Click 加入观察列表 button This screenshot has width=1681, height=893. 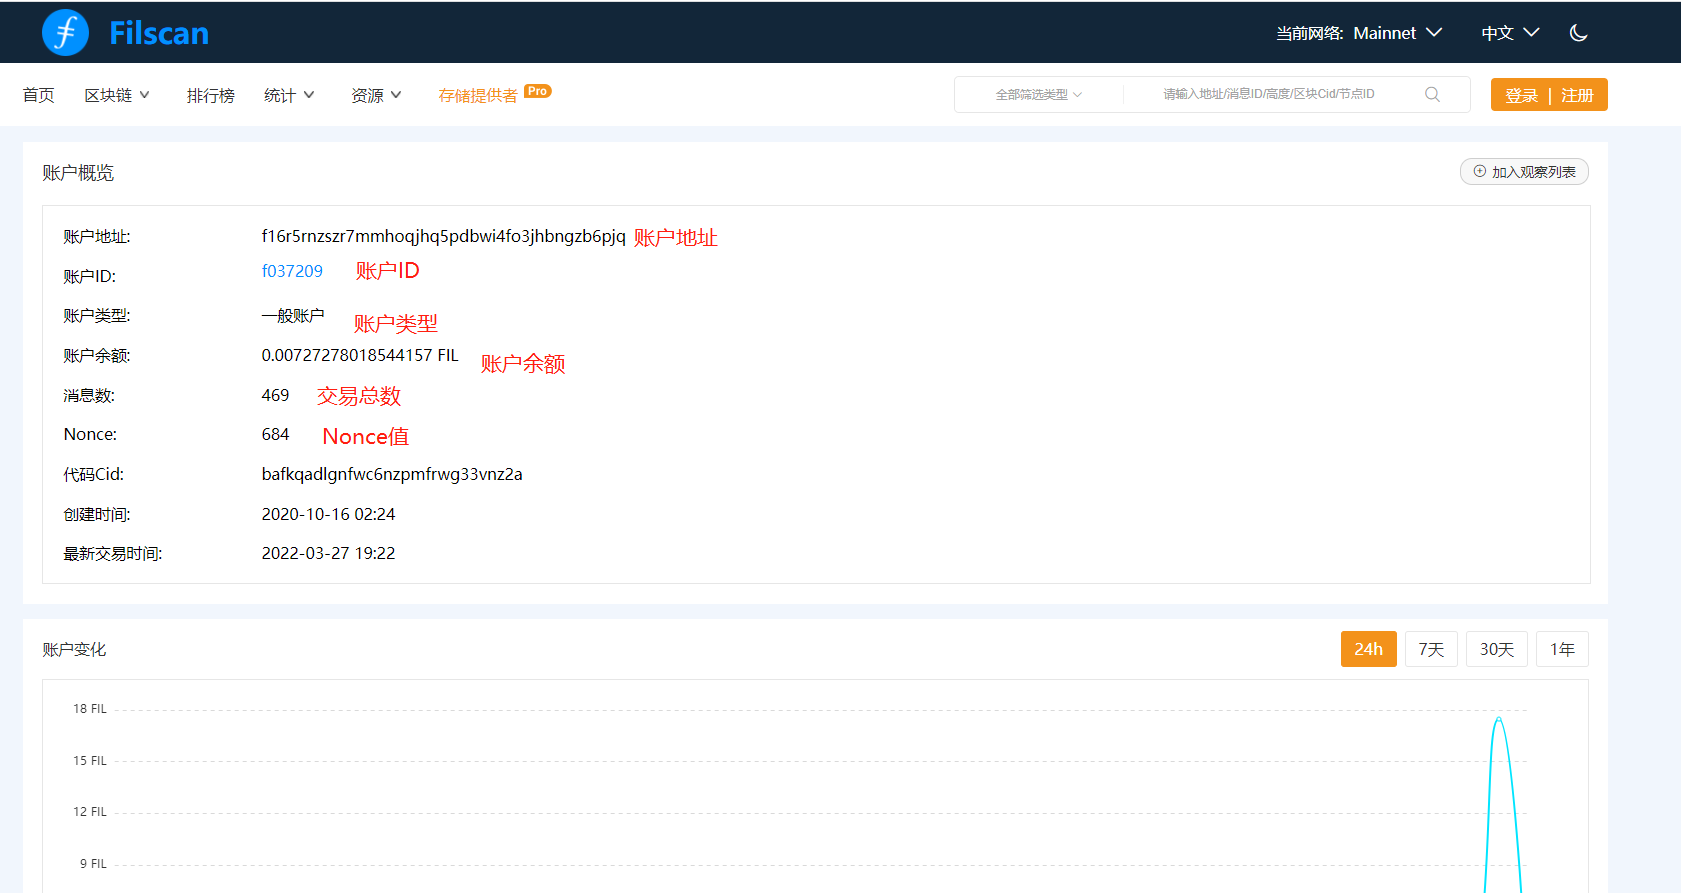click(1524, 172)
